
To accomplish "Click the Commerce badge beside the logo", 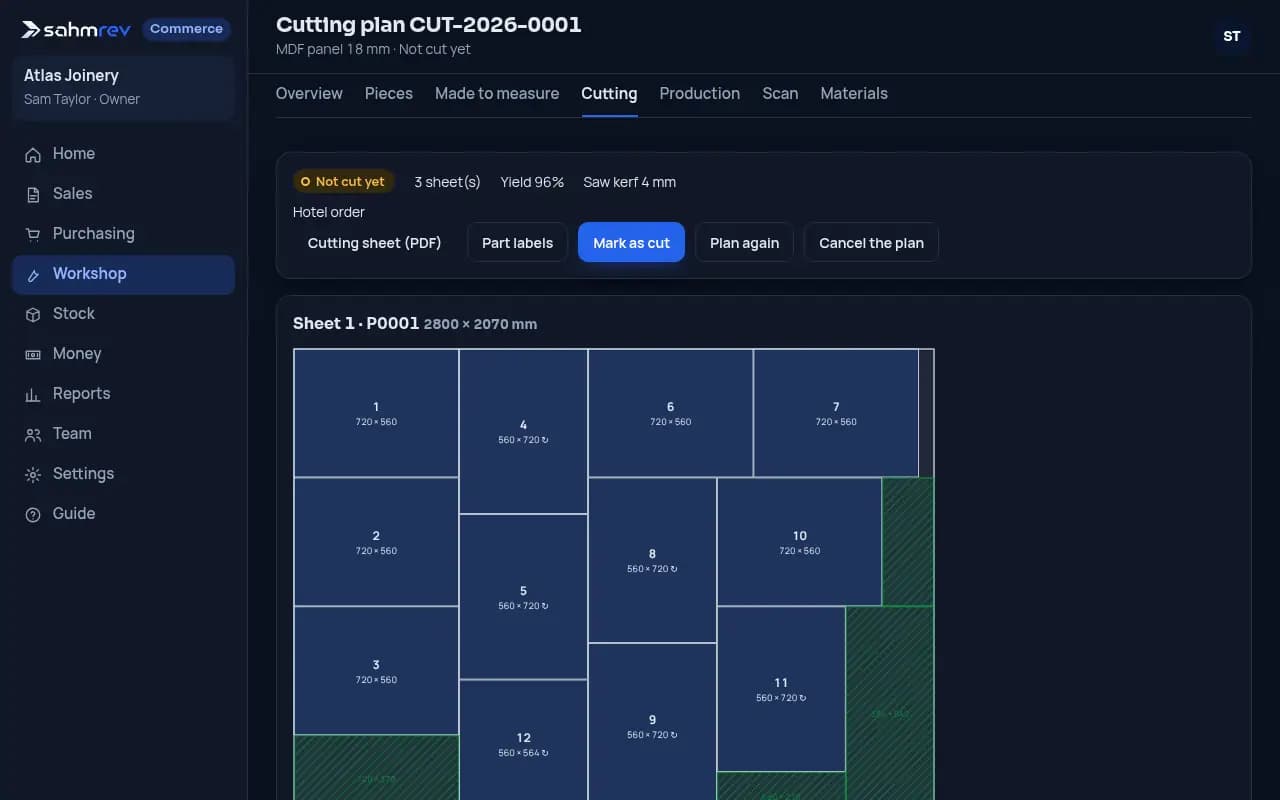I will 186,29.
